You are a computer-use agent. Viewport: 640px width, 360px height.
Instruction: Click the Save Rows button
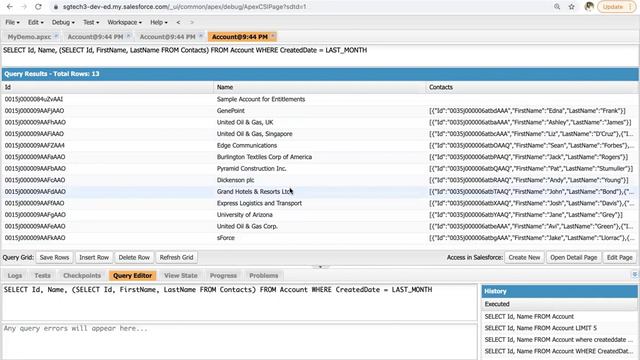(54, 258)
